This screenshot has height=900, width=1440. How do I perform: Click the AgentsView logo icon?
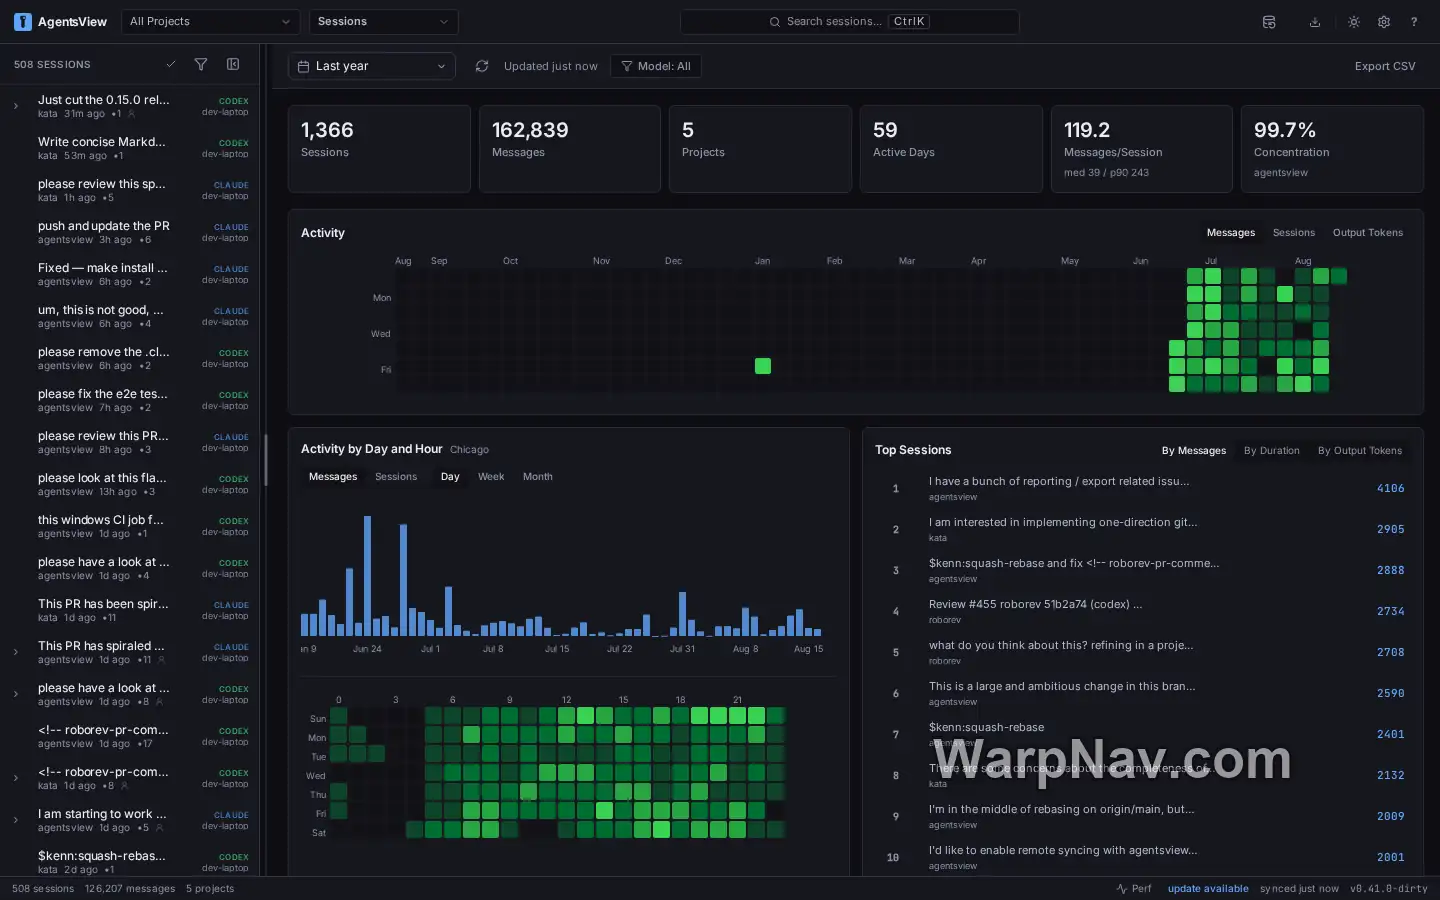click(x=23, y=22)
